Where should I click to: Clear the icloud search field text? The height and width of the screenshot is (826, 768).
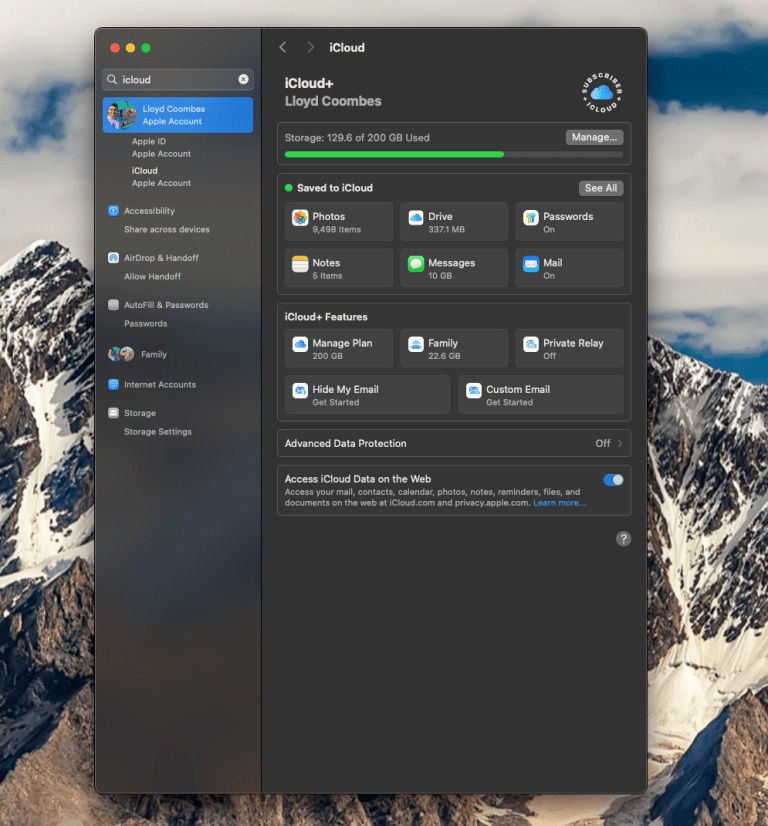pyautogui.click(x=243, y=79)
